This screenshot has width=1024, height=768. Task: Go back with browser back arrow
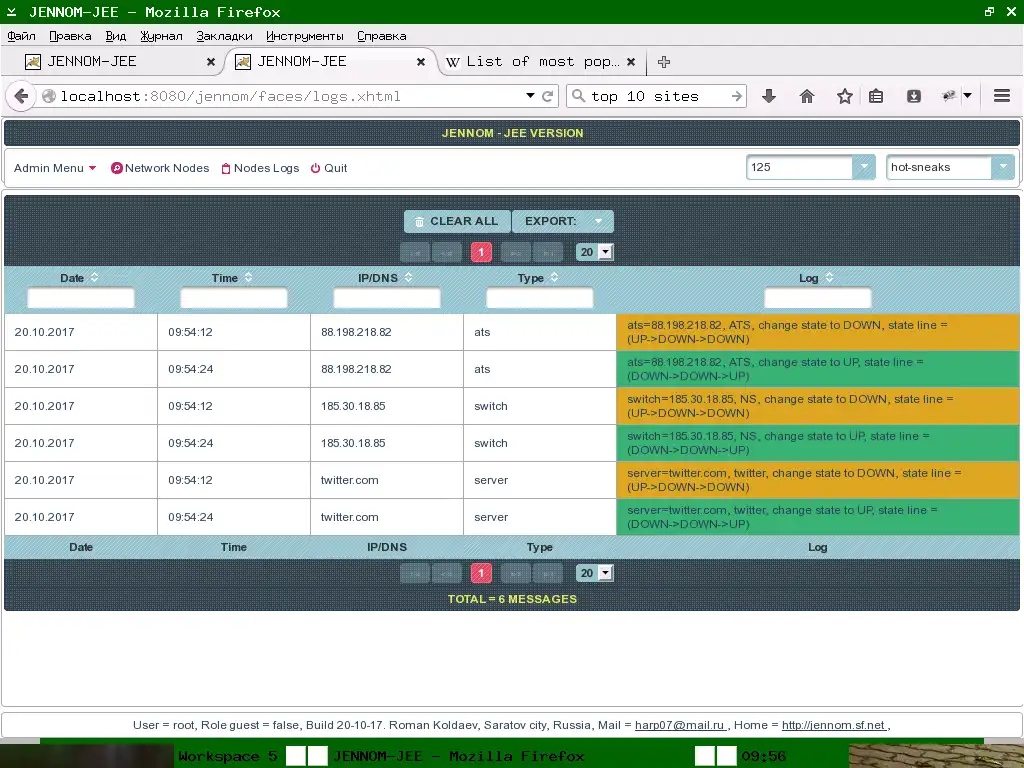pos(21,97)
